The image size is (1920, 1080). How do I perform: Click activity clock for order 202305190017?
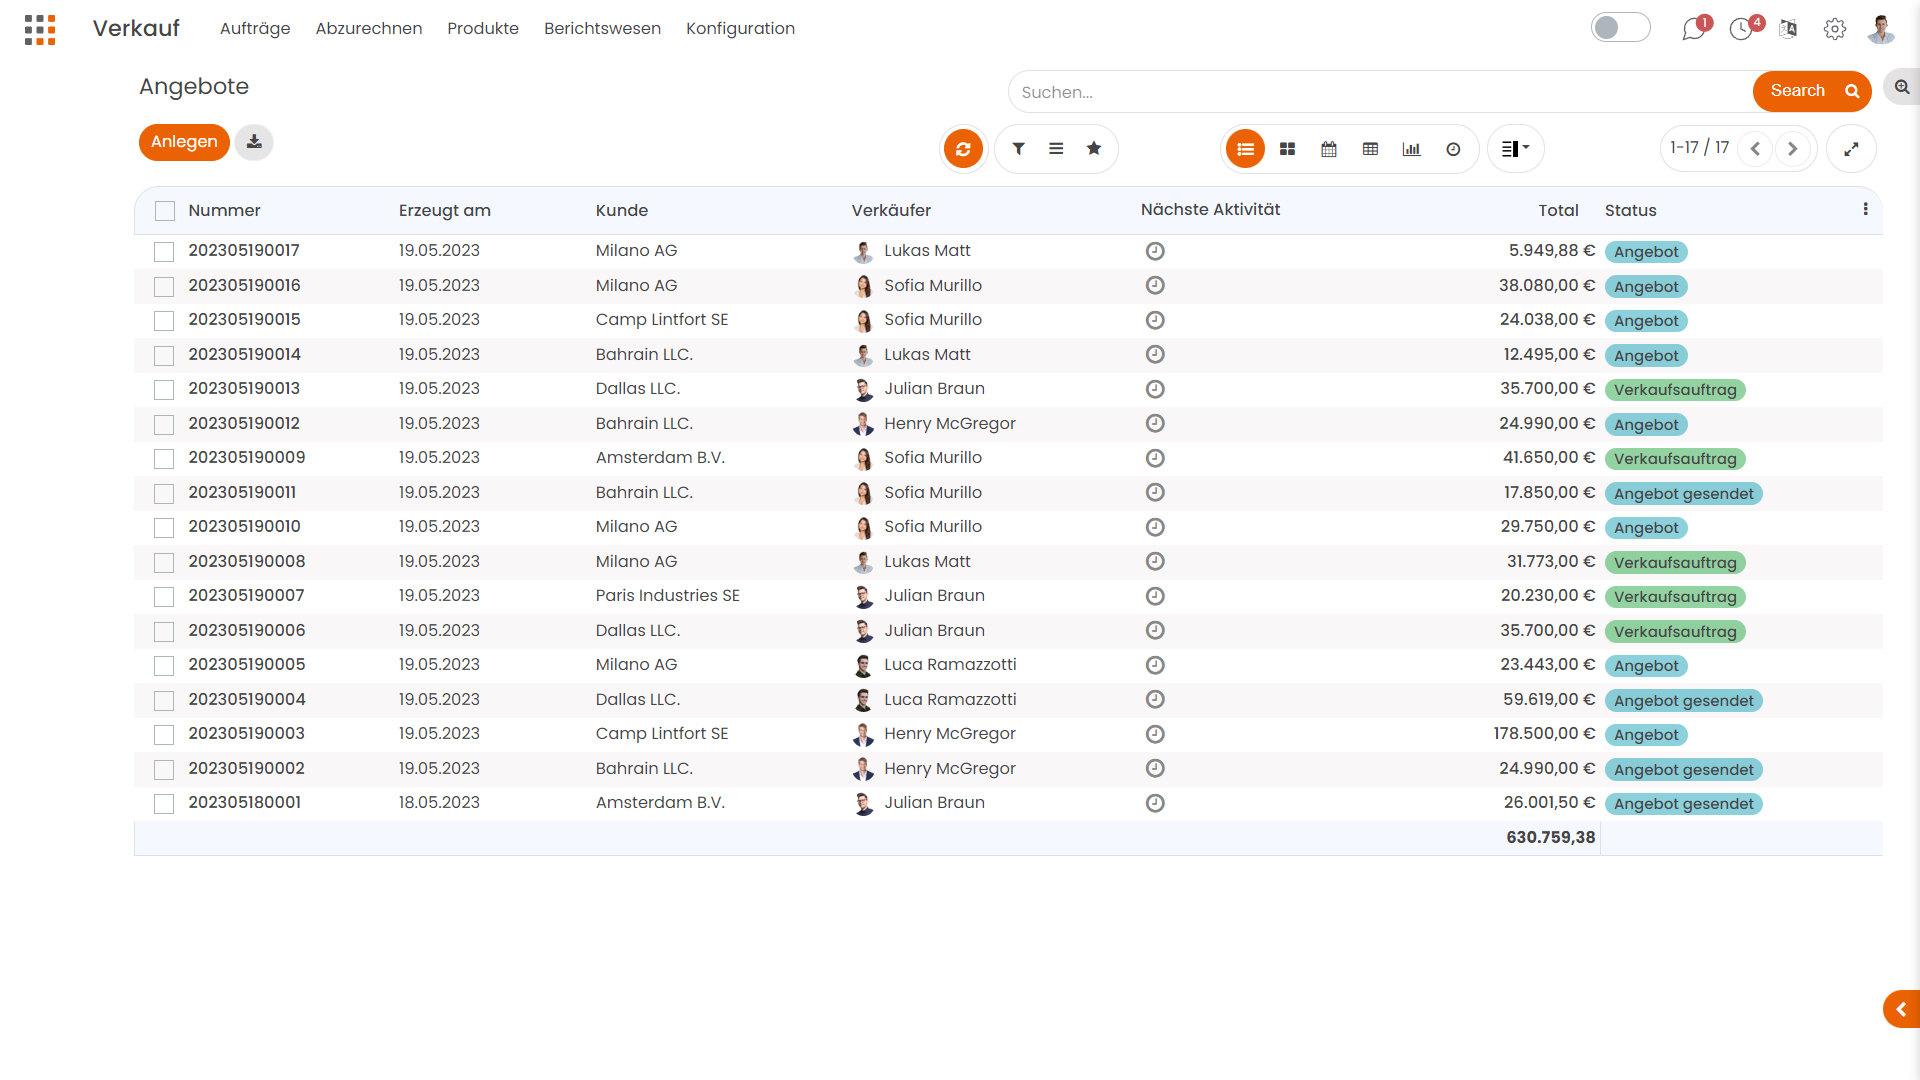pyautogui.click(x=1155, y=251)
